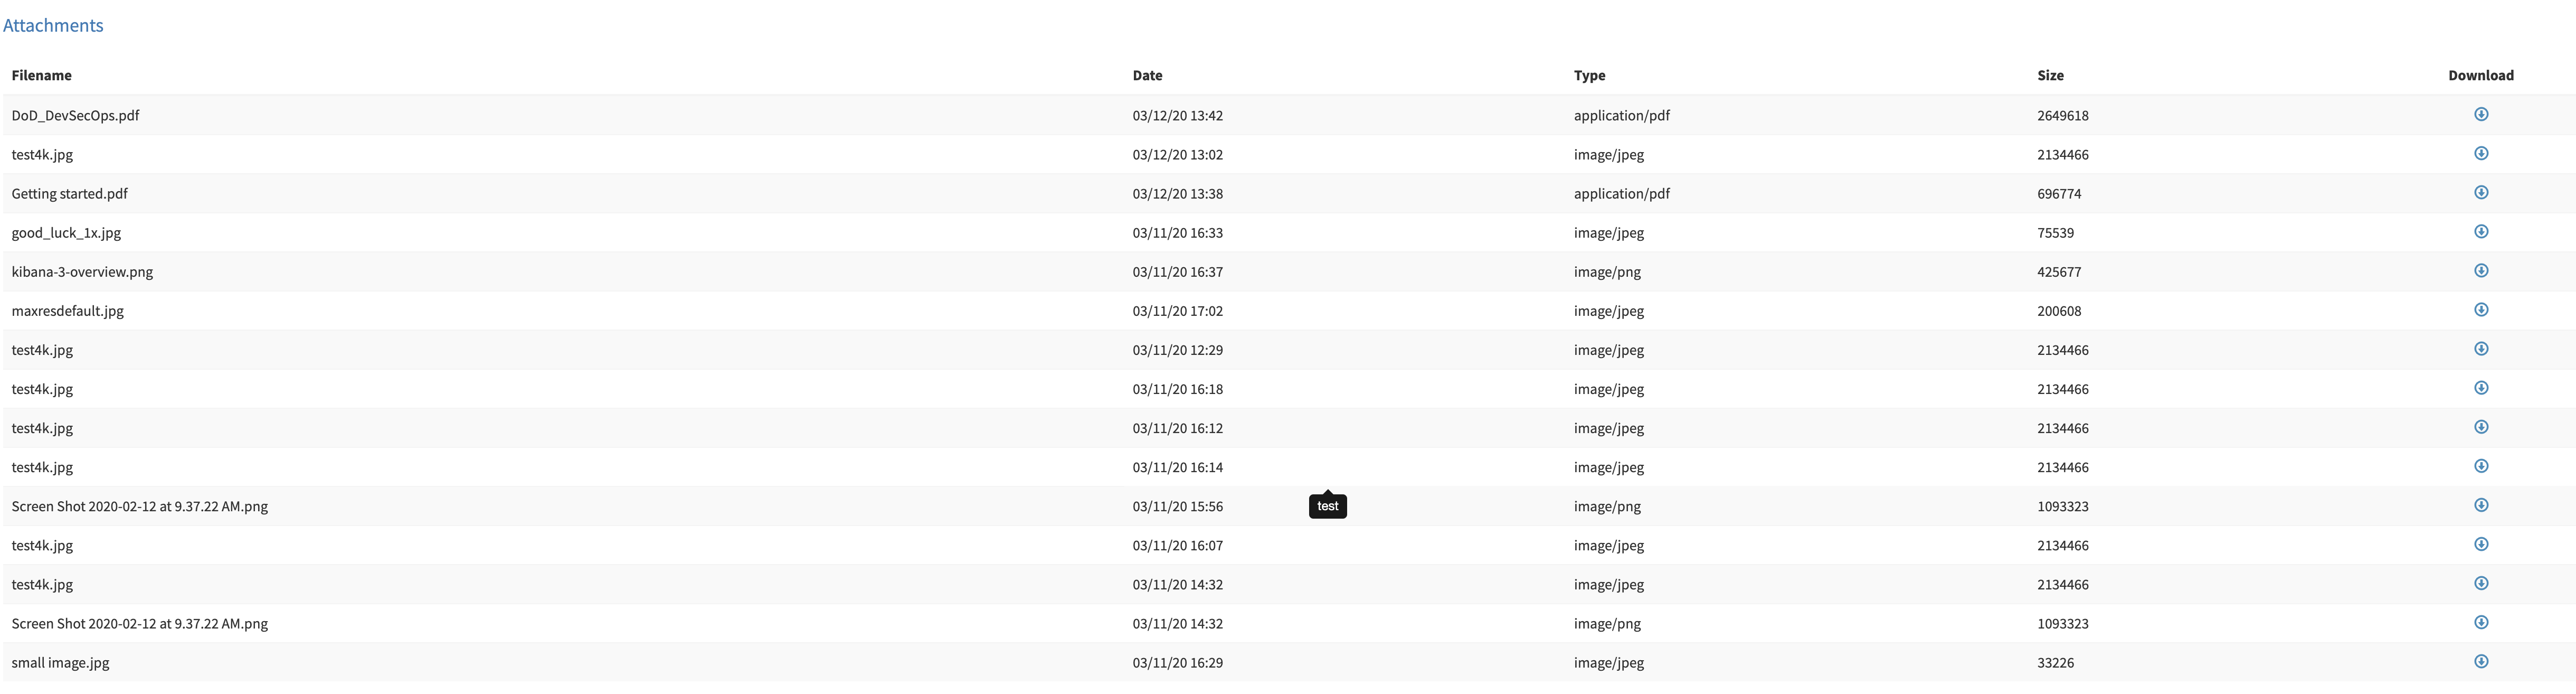This screenshot has height=694, width=2576.
Task: Click the Size column header
Action: 2050,75
